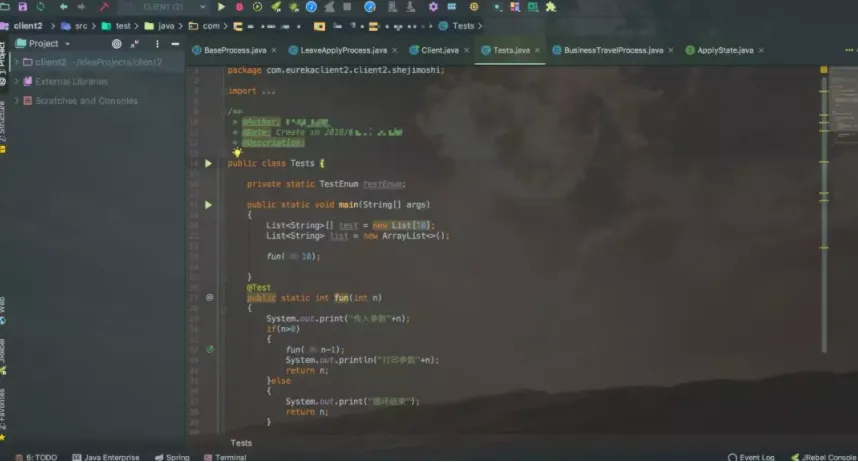Navigate forward with the right arrow icon
Image resolution: width=858 pixels, height=462 pixels.
82,7
